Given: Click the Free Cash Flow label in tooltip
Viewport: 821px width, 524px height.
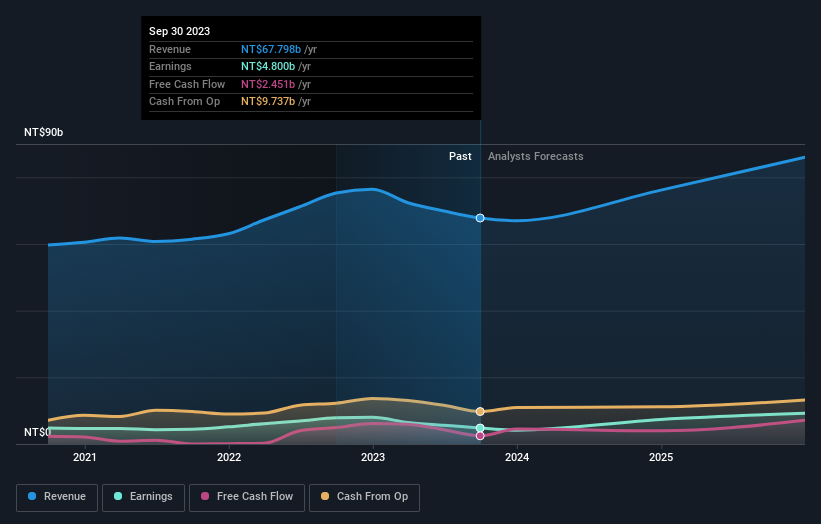Looking at the screenshot, I should (187, 84).
